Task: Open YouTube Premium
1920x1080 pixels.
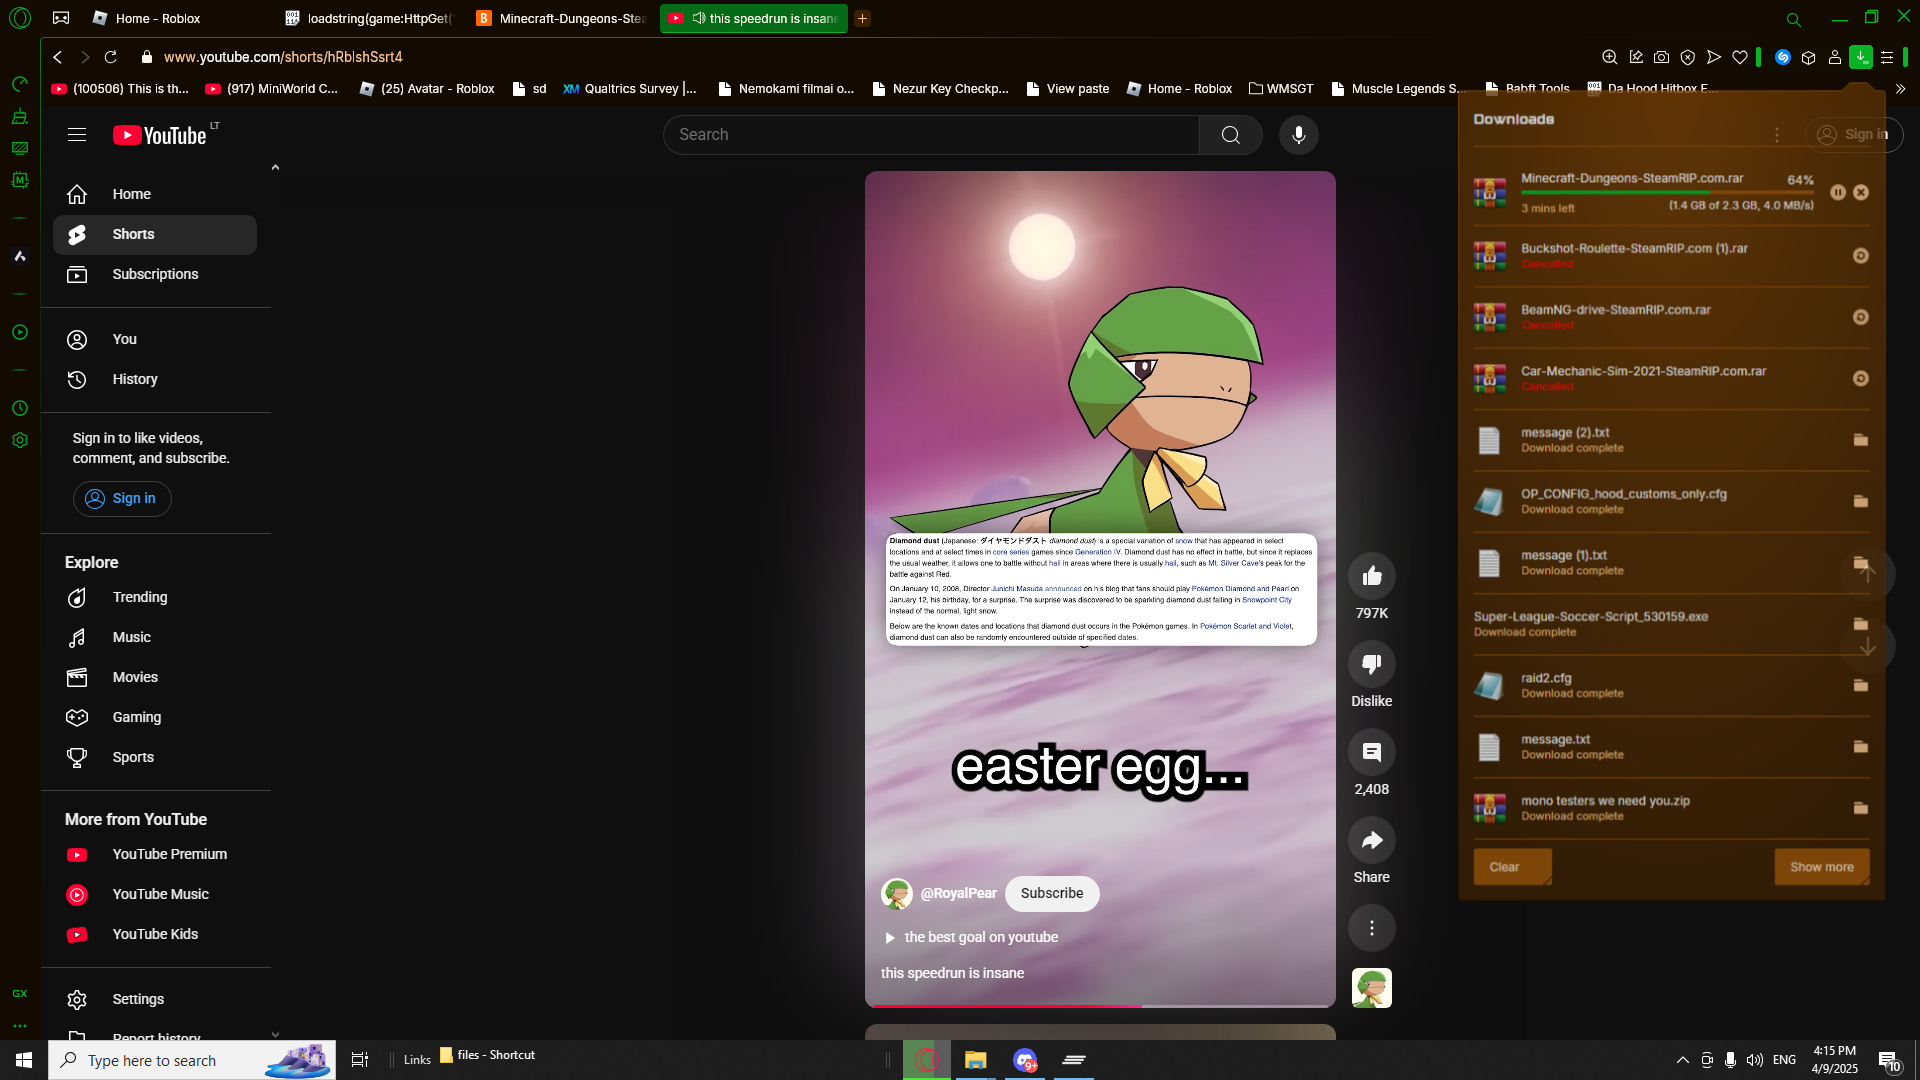Action: [155, 854]
